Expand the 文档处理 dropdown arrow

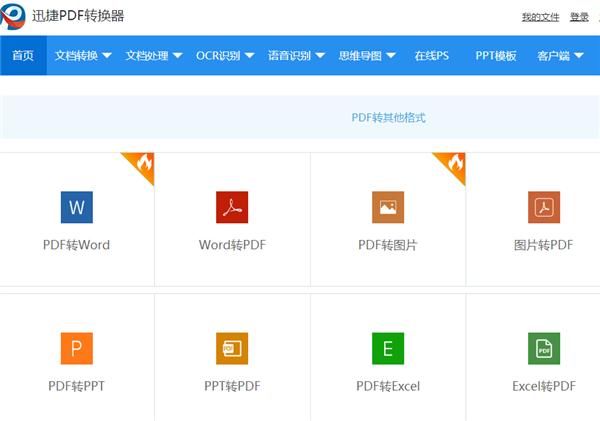point(177,55)
